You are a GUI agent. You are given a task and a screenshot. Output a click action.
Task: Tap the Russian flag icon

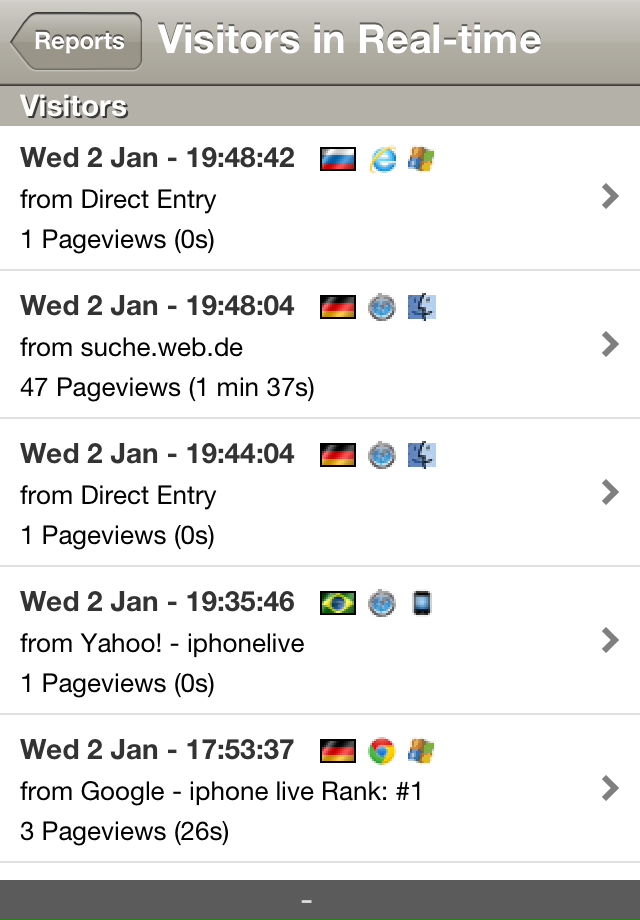click(x=338, y=159)
